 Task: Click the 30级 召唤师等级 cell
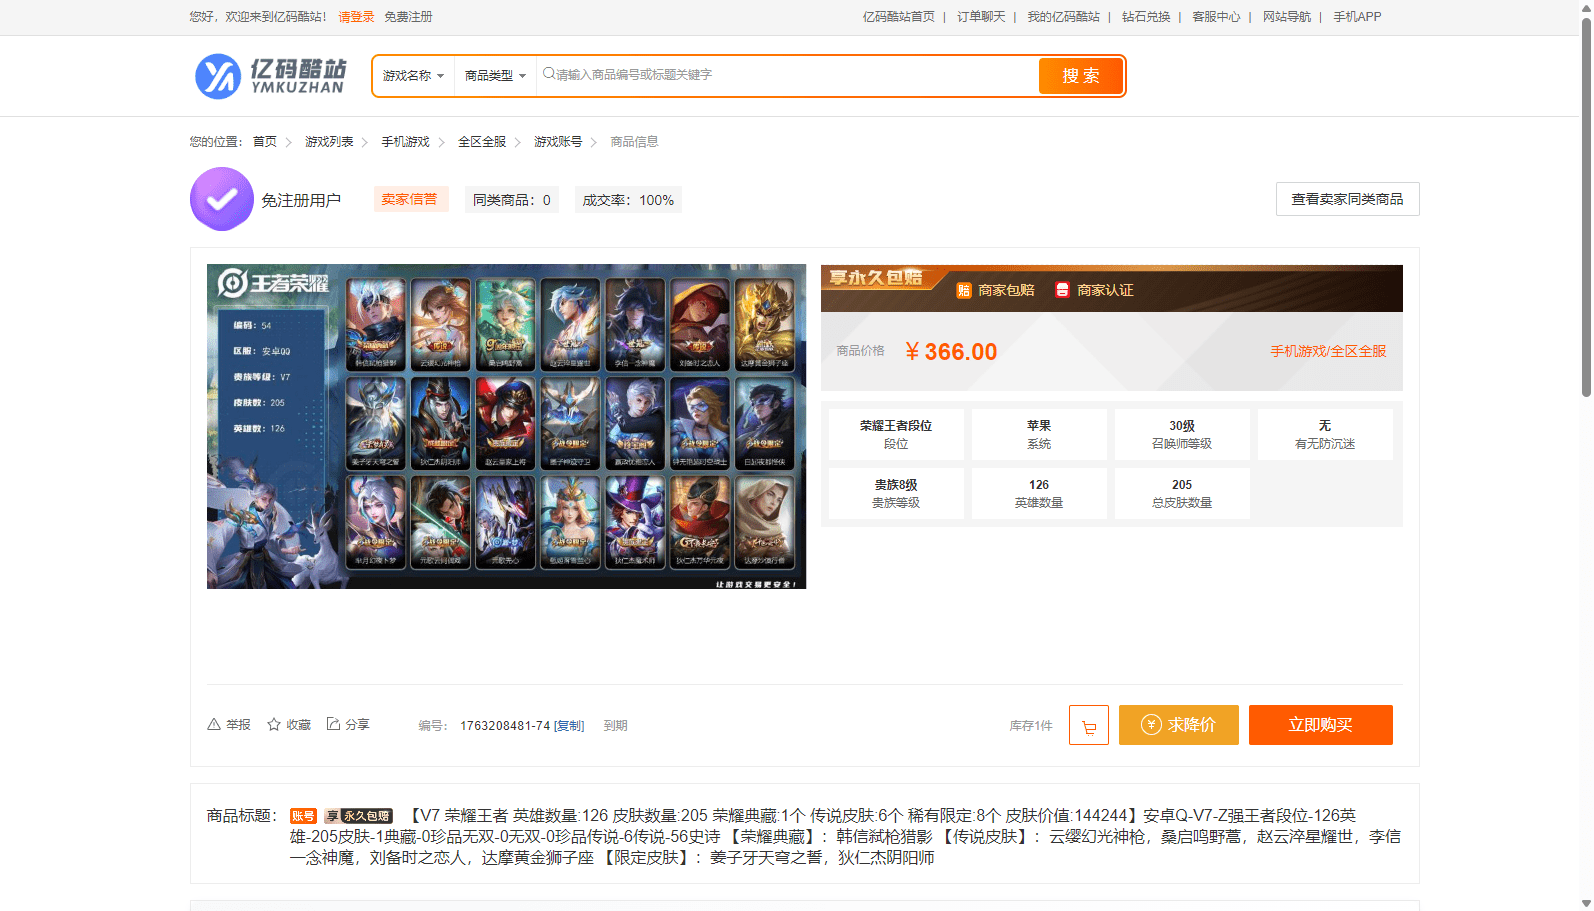tap(1182, 434)
